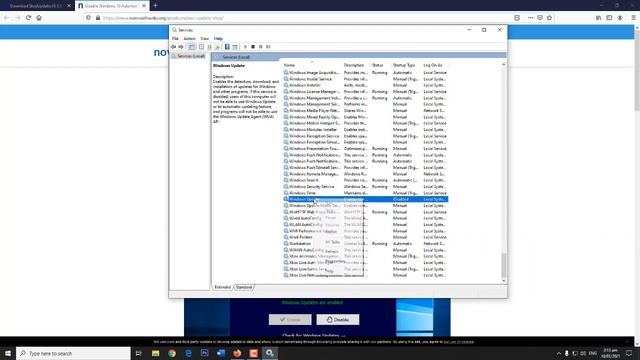Screen dimensions: 640x360
Task: Go back using Services toolbar back arrow
Action: pyautogui.click(x=173, y=47)
